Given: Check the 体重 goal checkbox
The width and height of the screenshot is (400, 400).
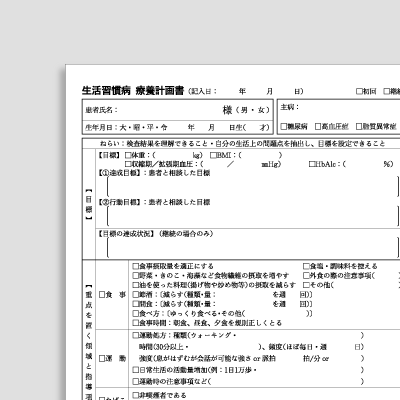Looking at the screenshot, I should point(128,155).
